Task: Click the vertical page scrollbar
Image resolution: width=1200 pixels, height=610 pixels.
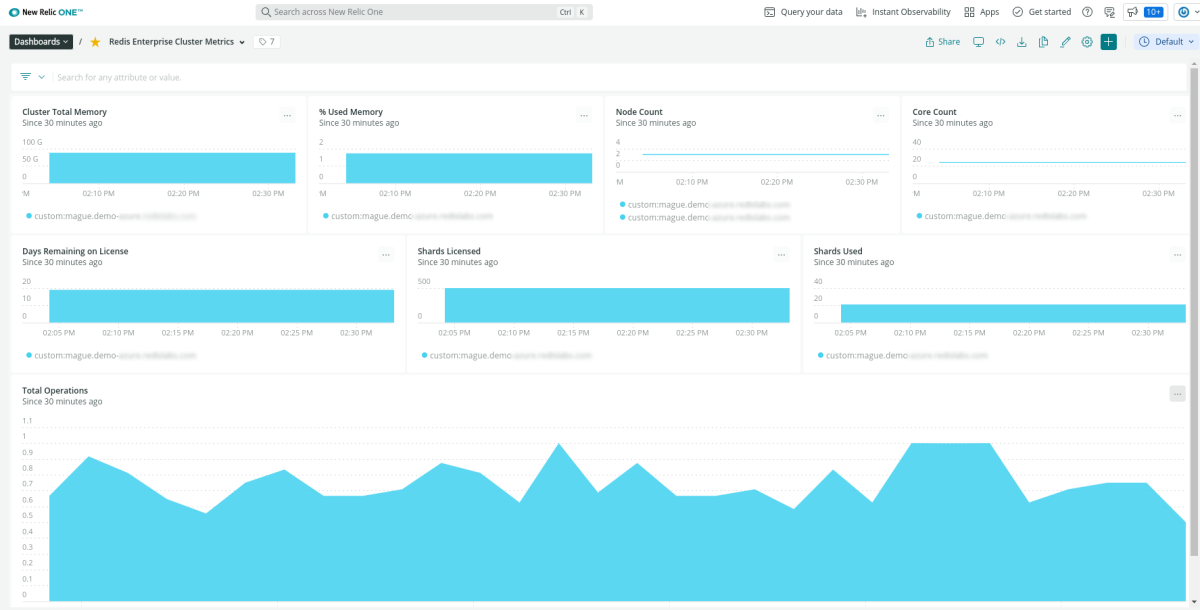Action: (x=1194, y=300)
